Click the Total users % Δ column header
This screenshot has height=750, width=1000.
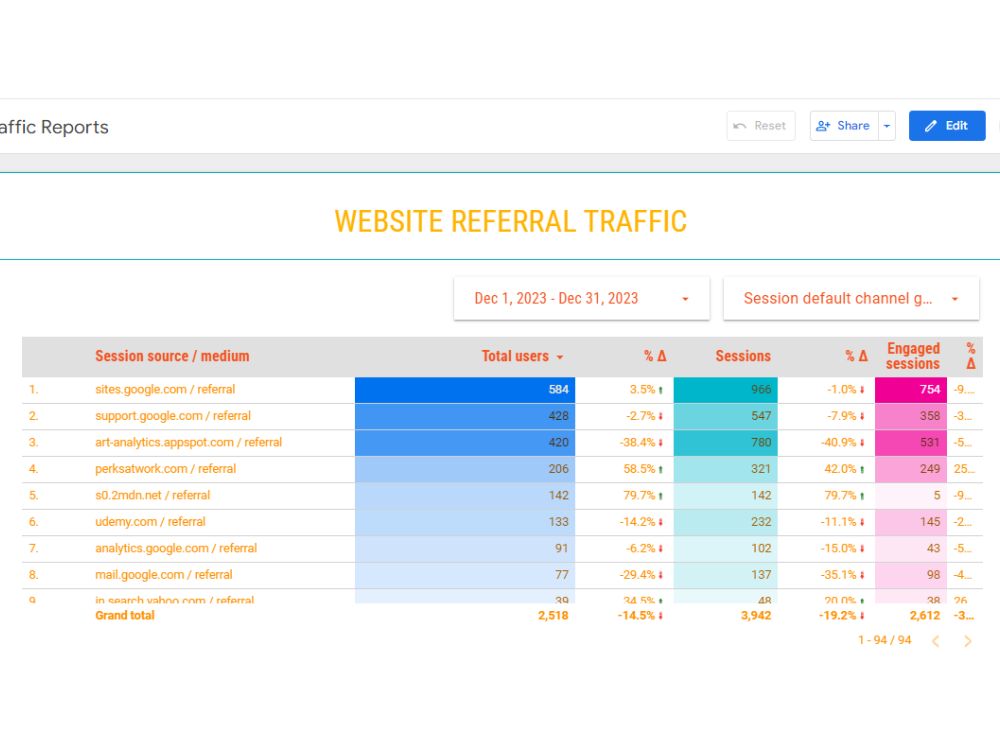click(655, 356)
